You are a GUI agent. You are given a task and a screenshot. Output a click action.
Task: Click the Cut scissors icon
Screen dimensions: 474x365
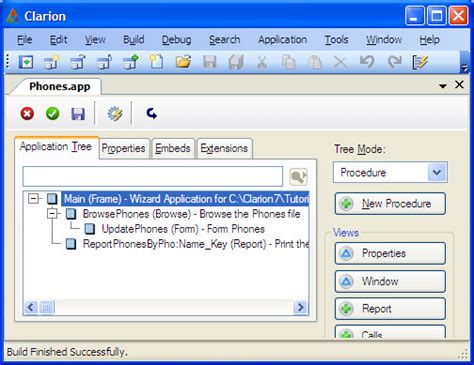point(262,62)
